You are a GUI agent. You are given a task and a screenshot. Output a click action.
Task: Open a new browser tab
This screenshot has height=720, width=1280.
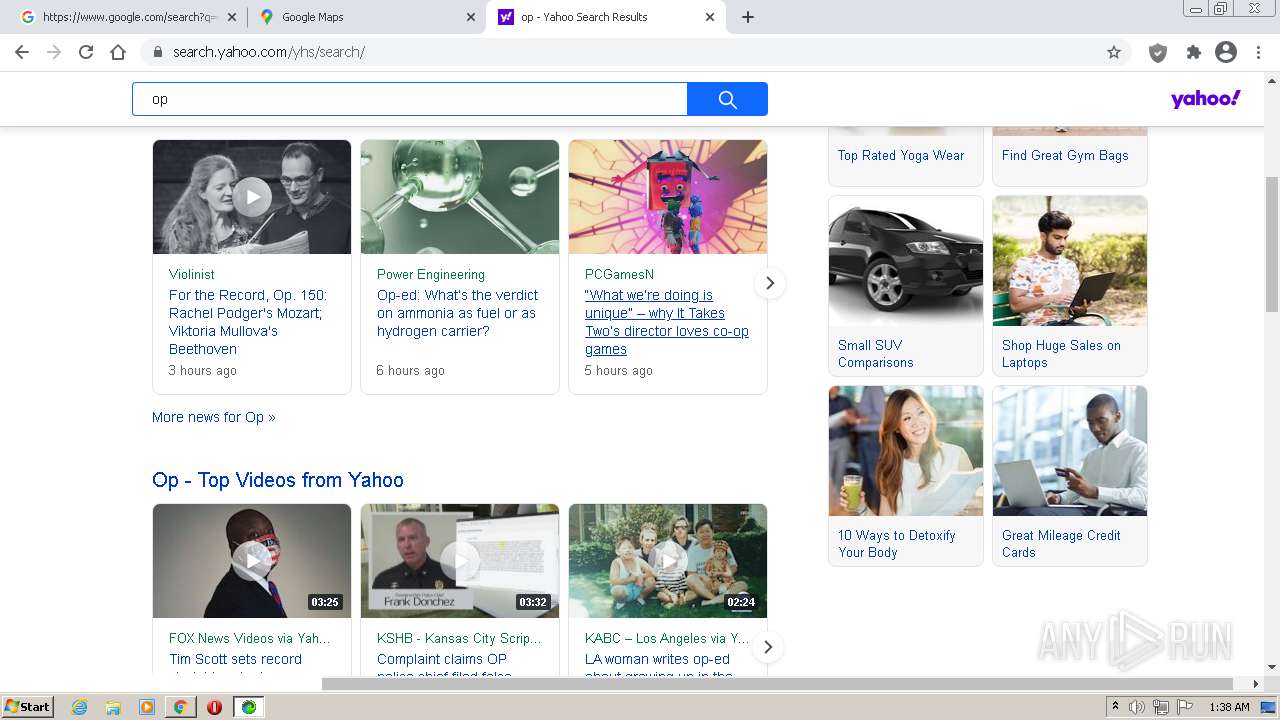click(x=748, y=17)
